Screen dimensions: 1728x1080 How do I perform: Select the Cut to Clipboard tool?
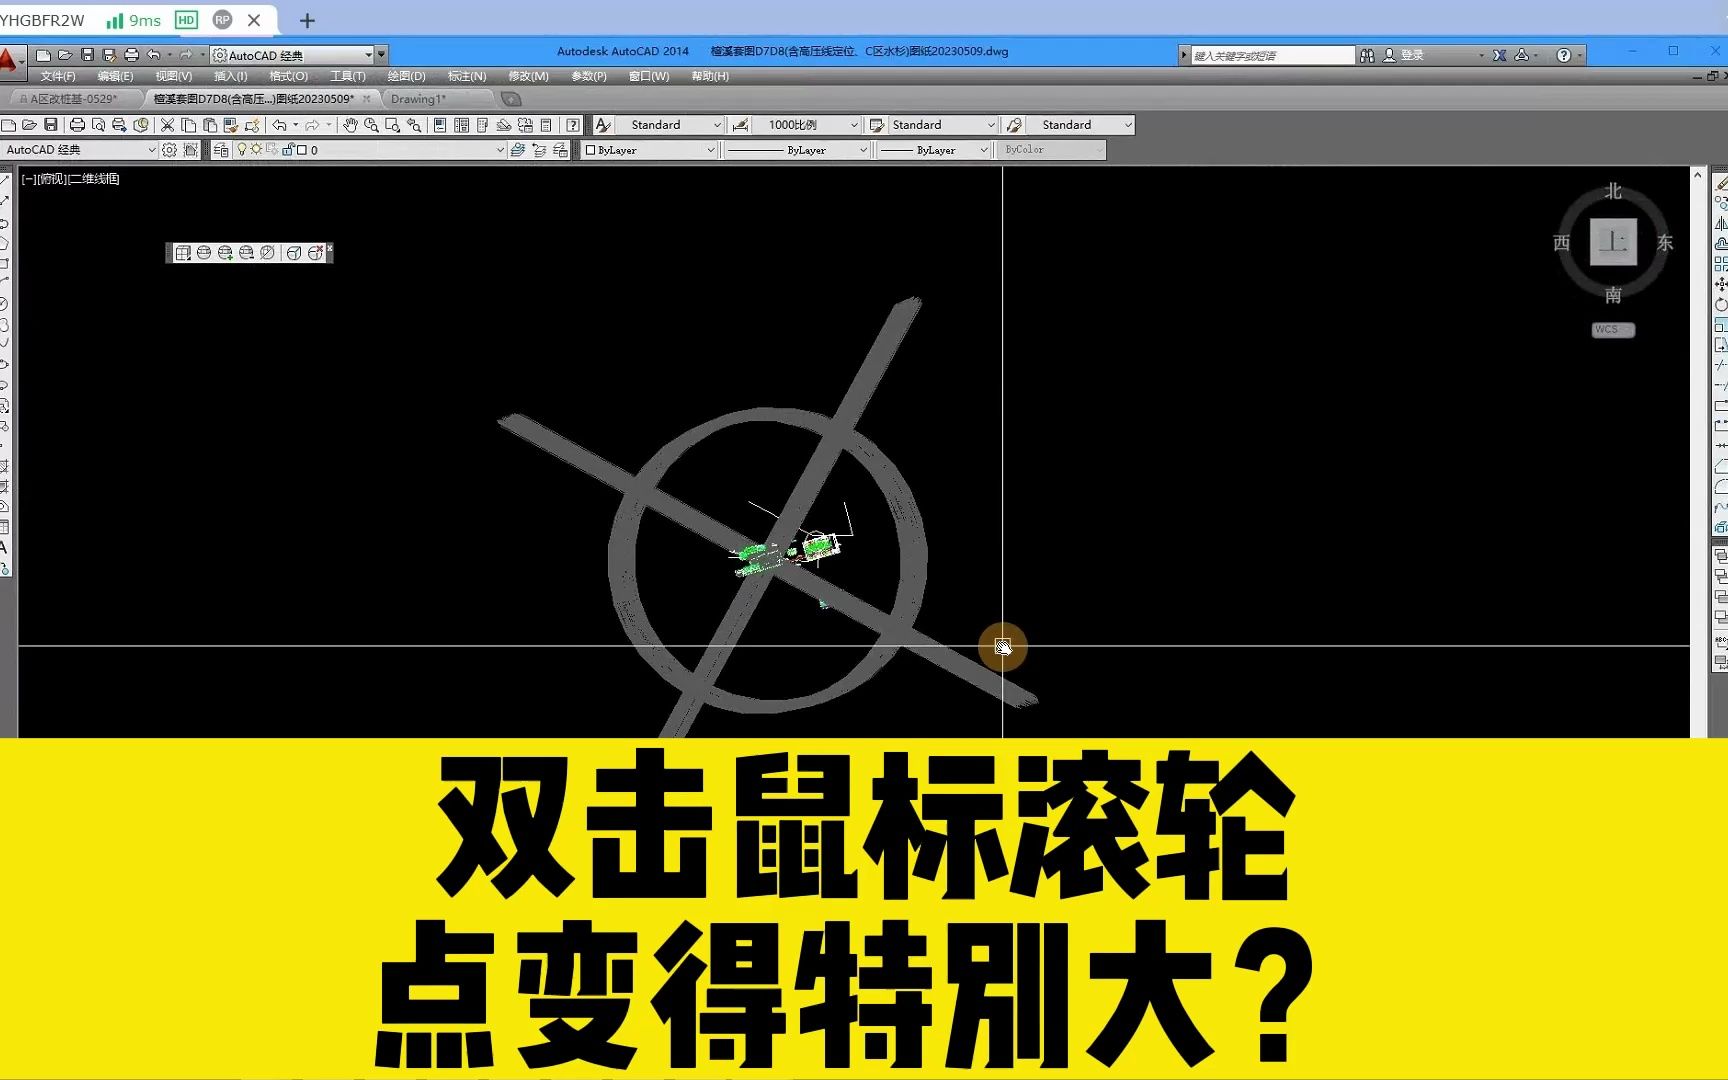point(167,125)
